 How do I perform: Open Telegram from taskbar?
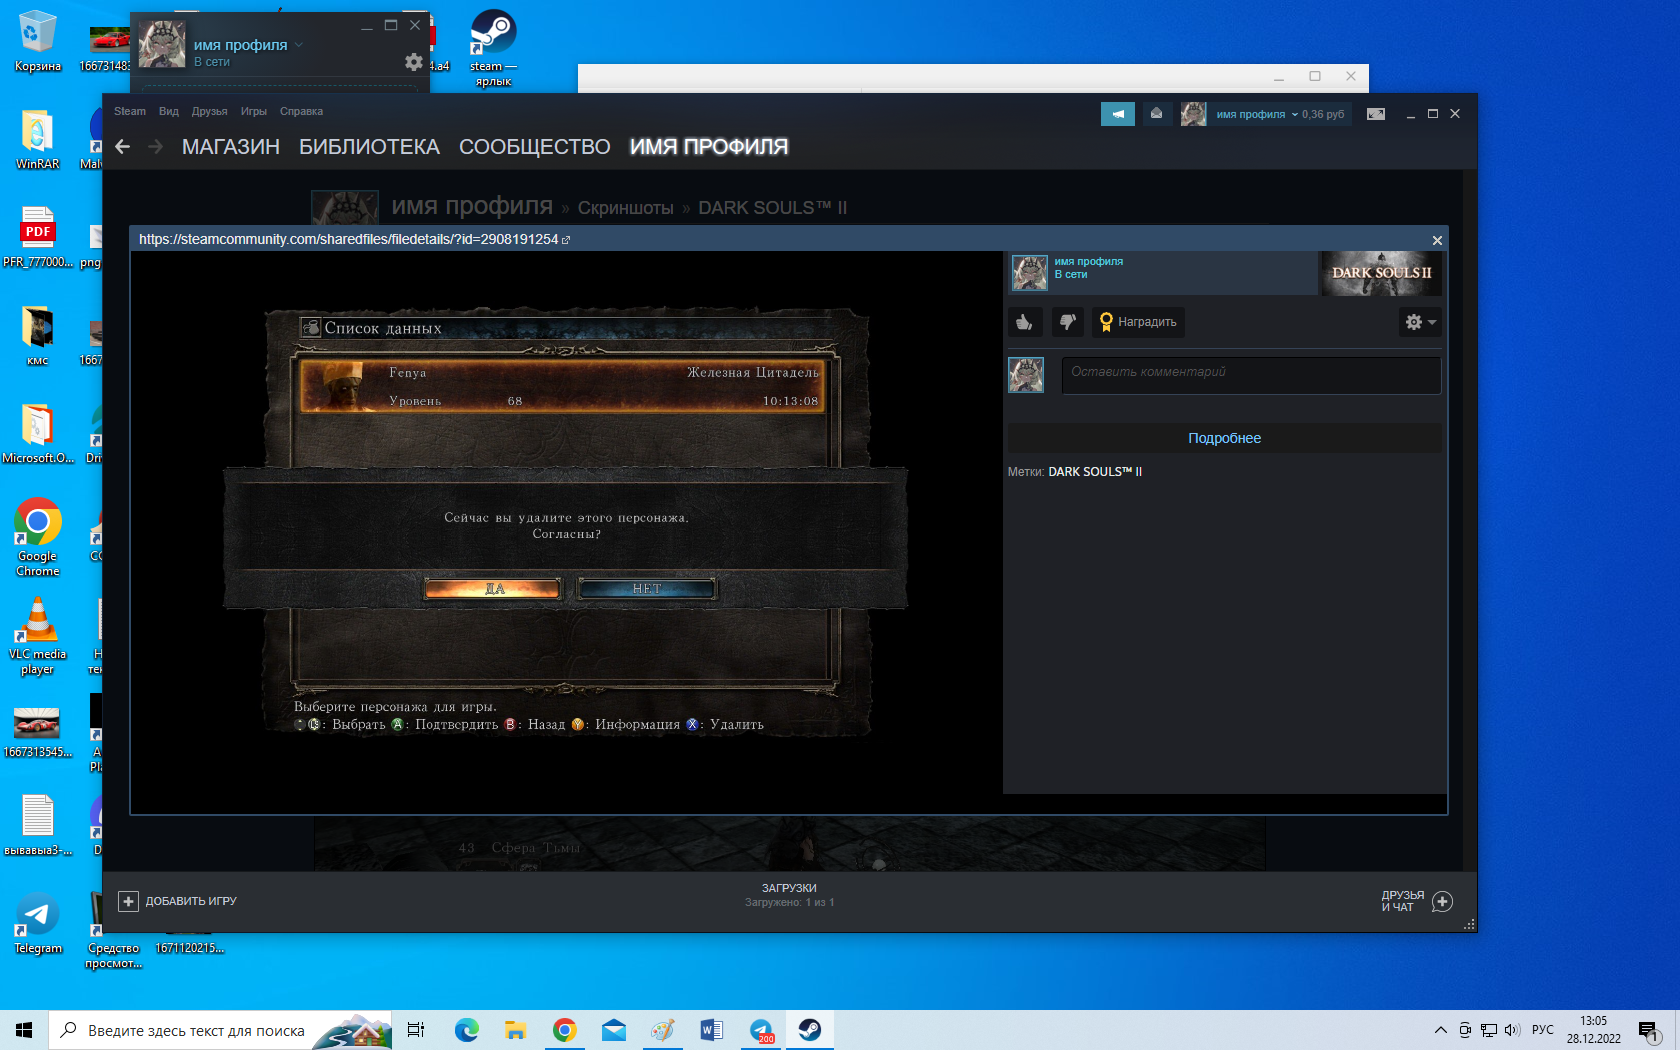pyautogui.click(x=761, y=1030)
